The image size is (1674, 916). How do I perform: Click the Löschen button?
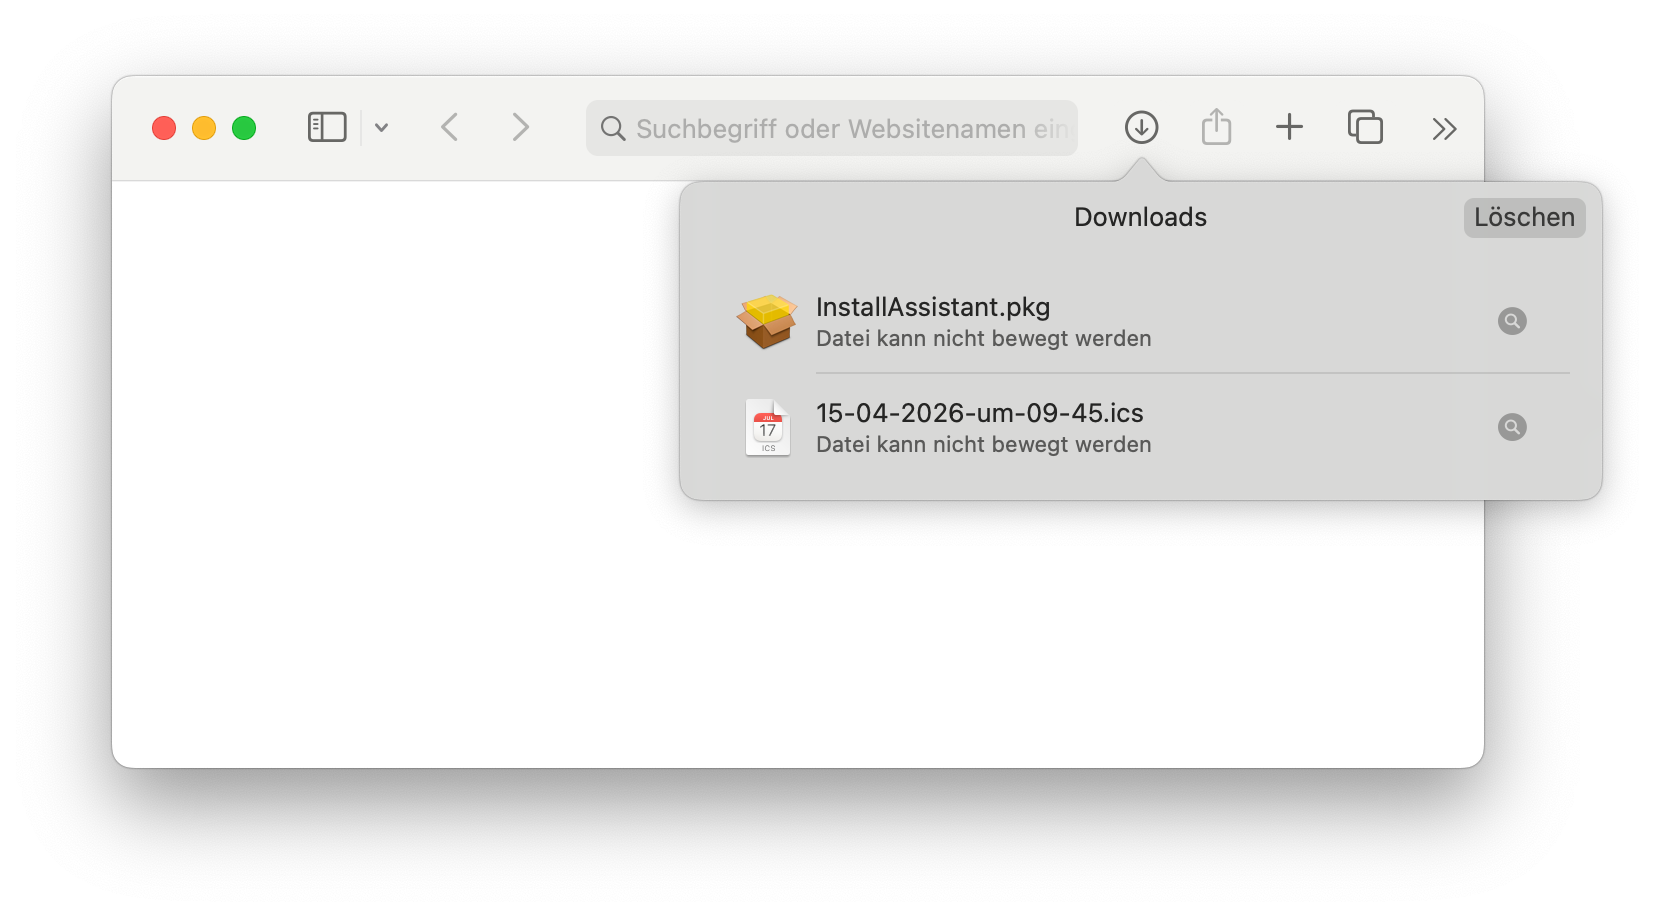click(1524, 218)
